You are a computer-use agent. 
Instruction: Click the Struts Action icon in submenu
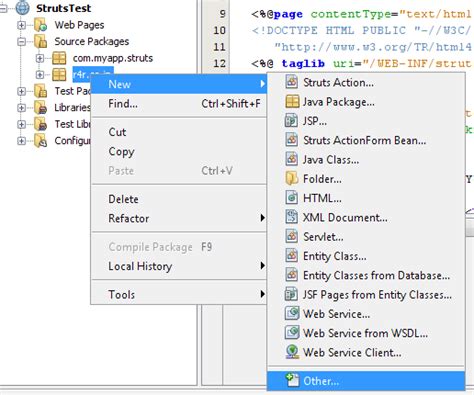(292, 82)
